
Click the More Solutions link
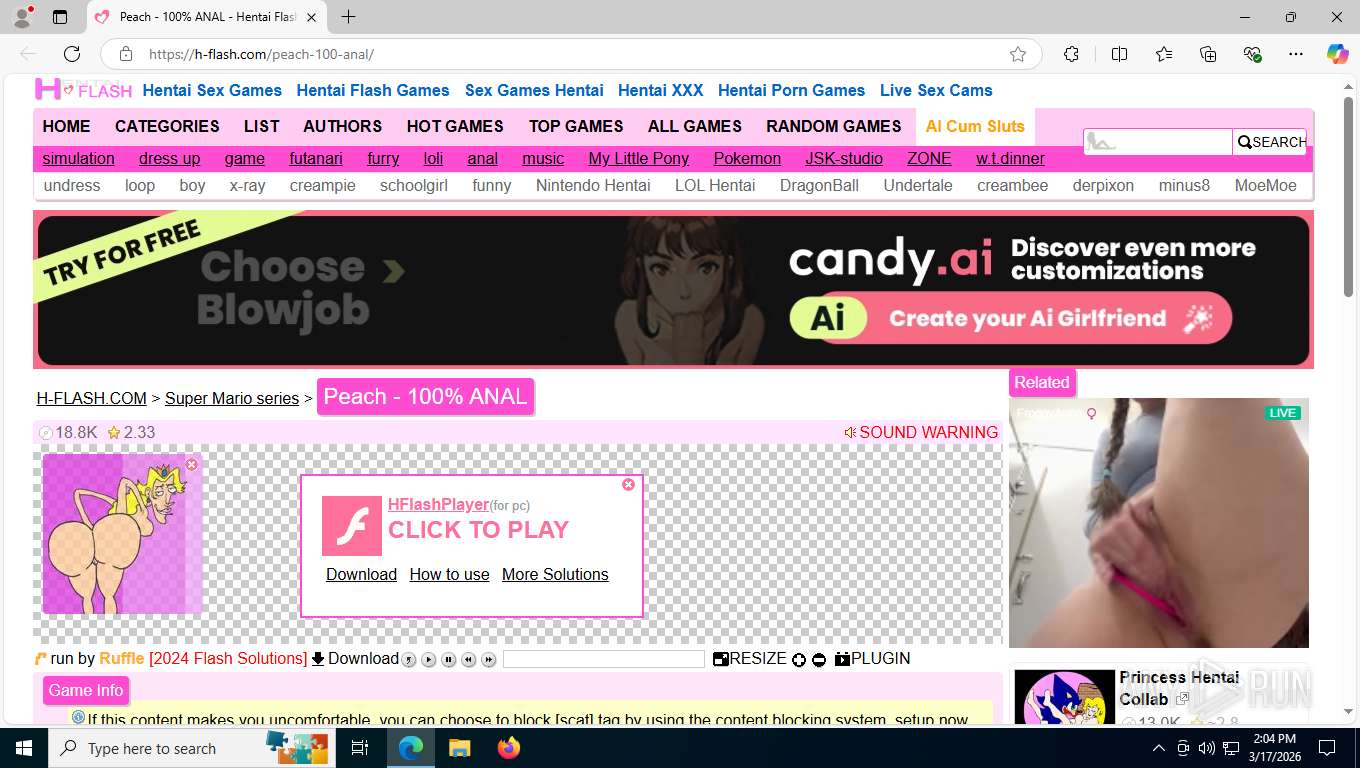[x=555, y=574]
